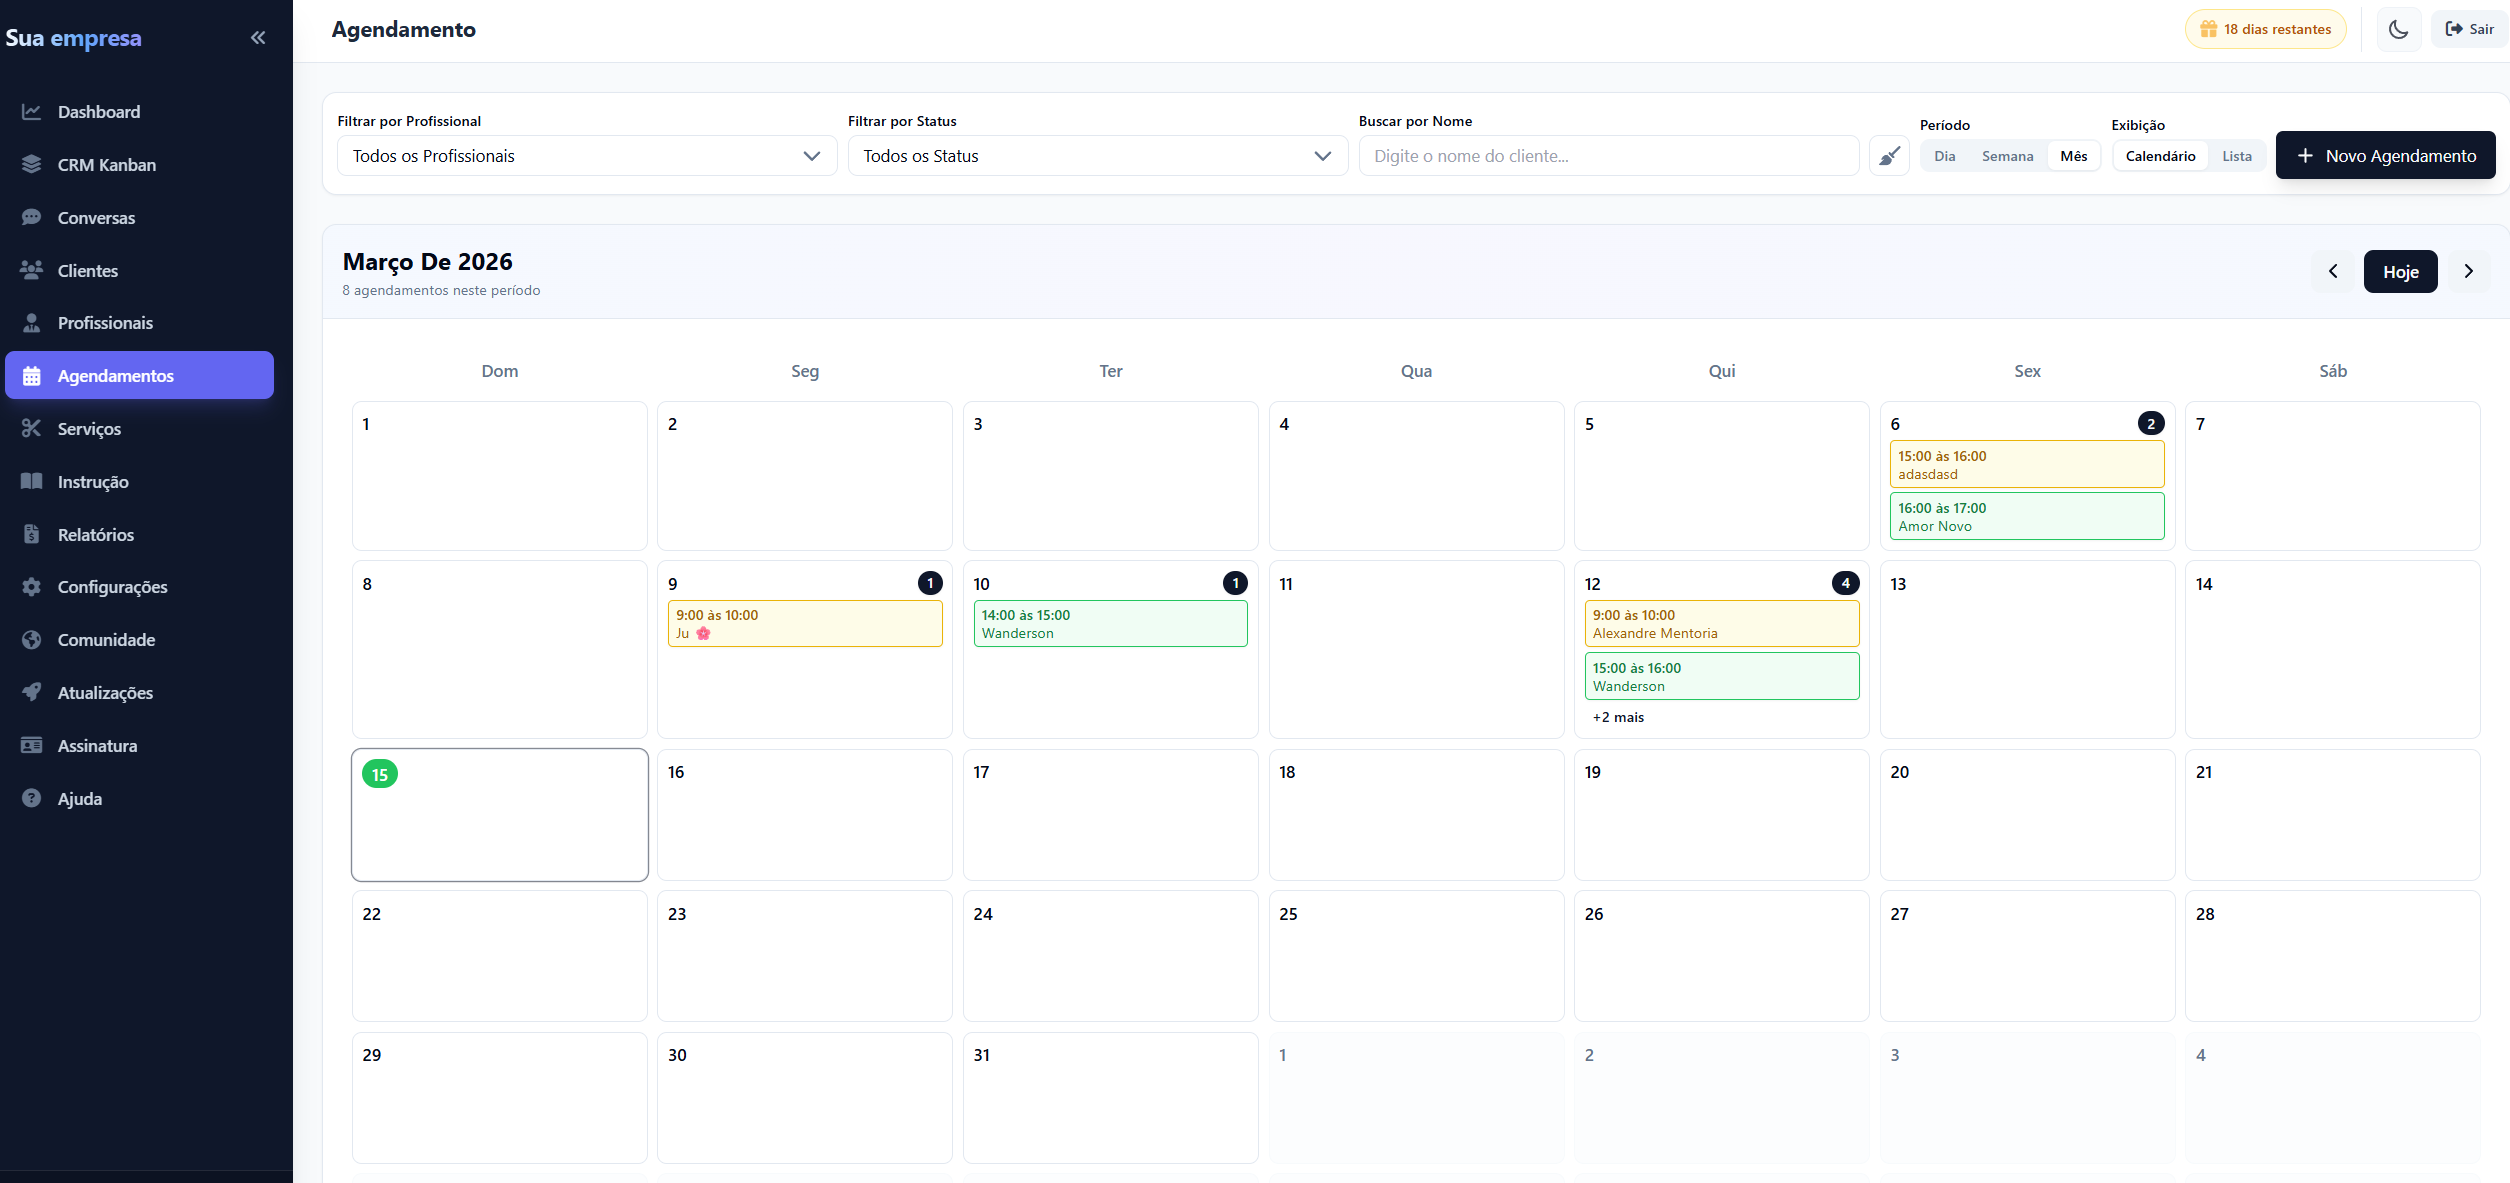The image size is (2510, 1183).
Task: Open Configurações in sidebar menu
Action: click(x=112, y=587)
